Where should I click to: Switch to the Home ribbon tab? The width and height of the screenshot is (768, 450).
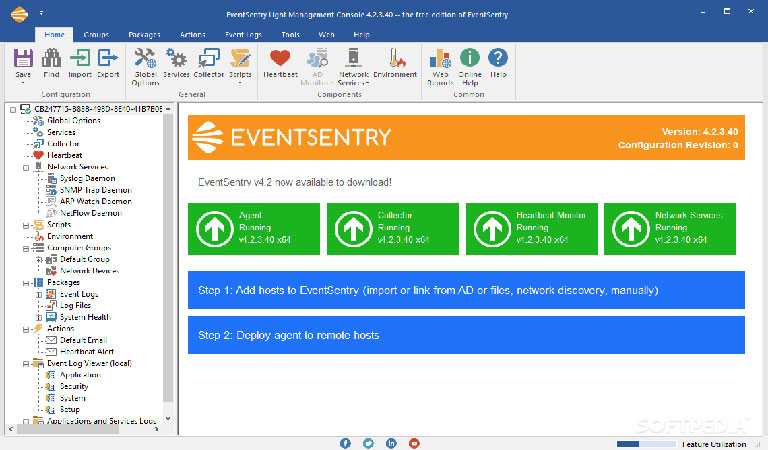coord(54,34)
